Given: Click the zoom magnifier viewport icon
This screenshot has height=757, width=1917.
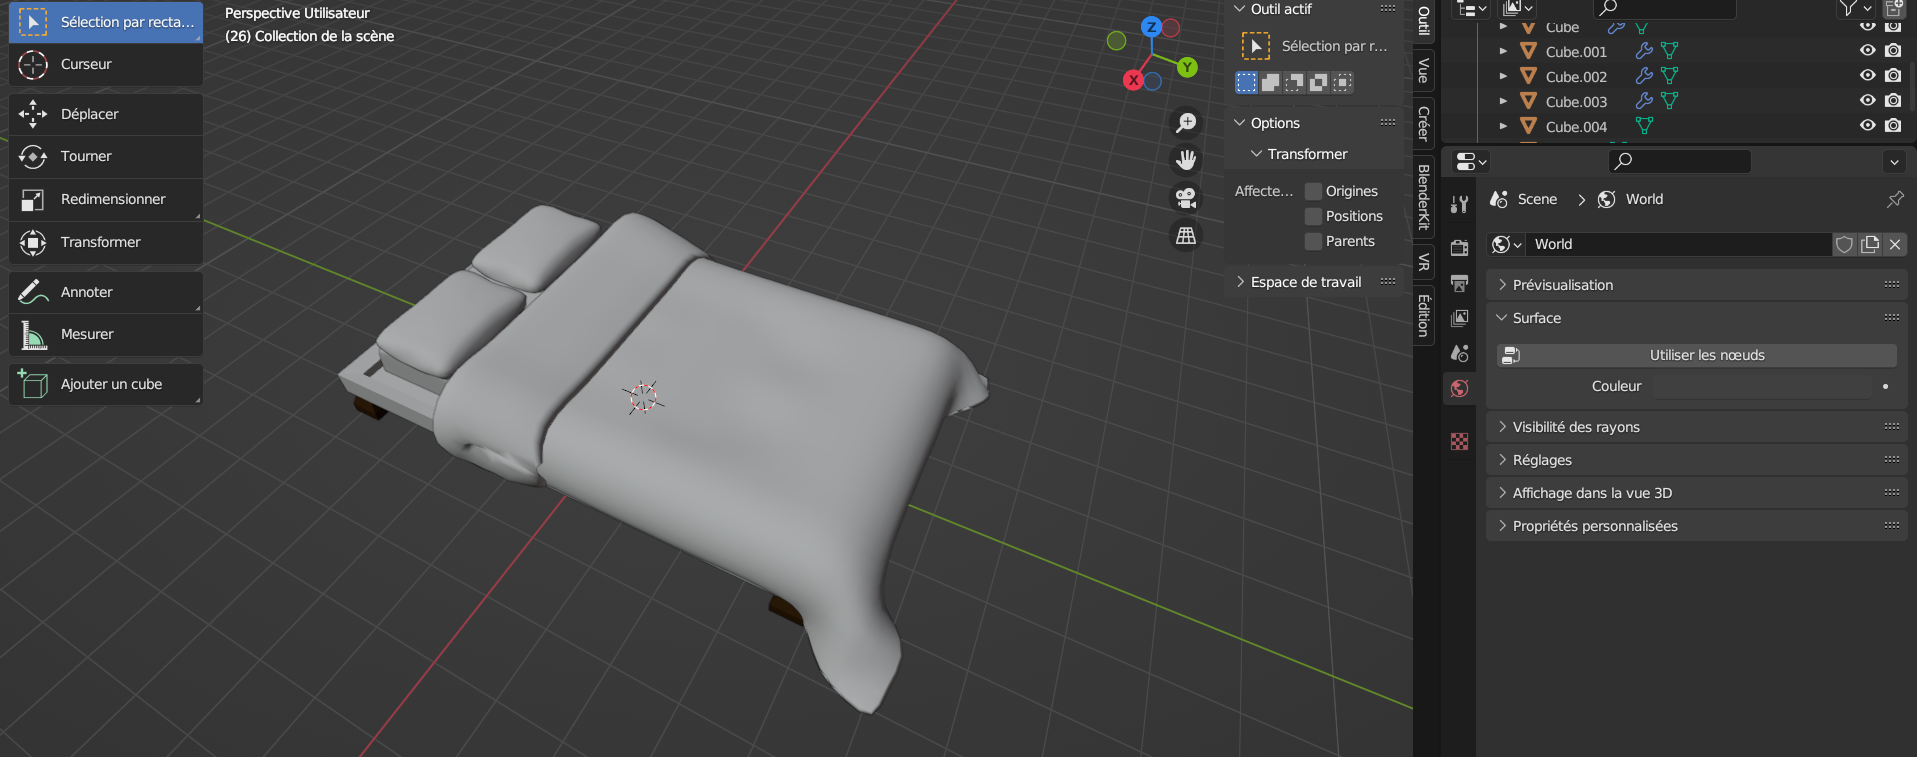Looking at the screenshot, I should click(1186, 122).
